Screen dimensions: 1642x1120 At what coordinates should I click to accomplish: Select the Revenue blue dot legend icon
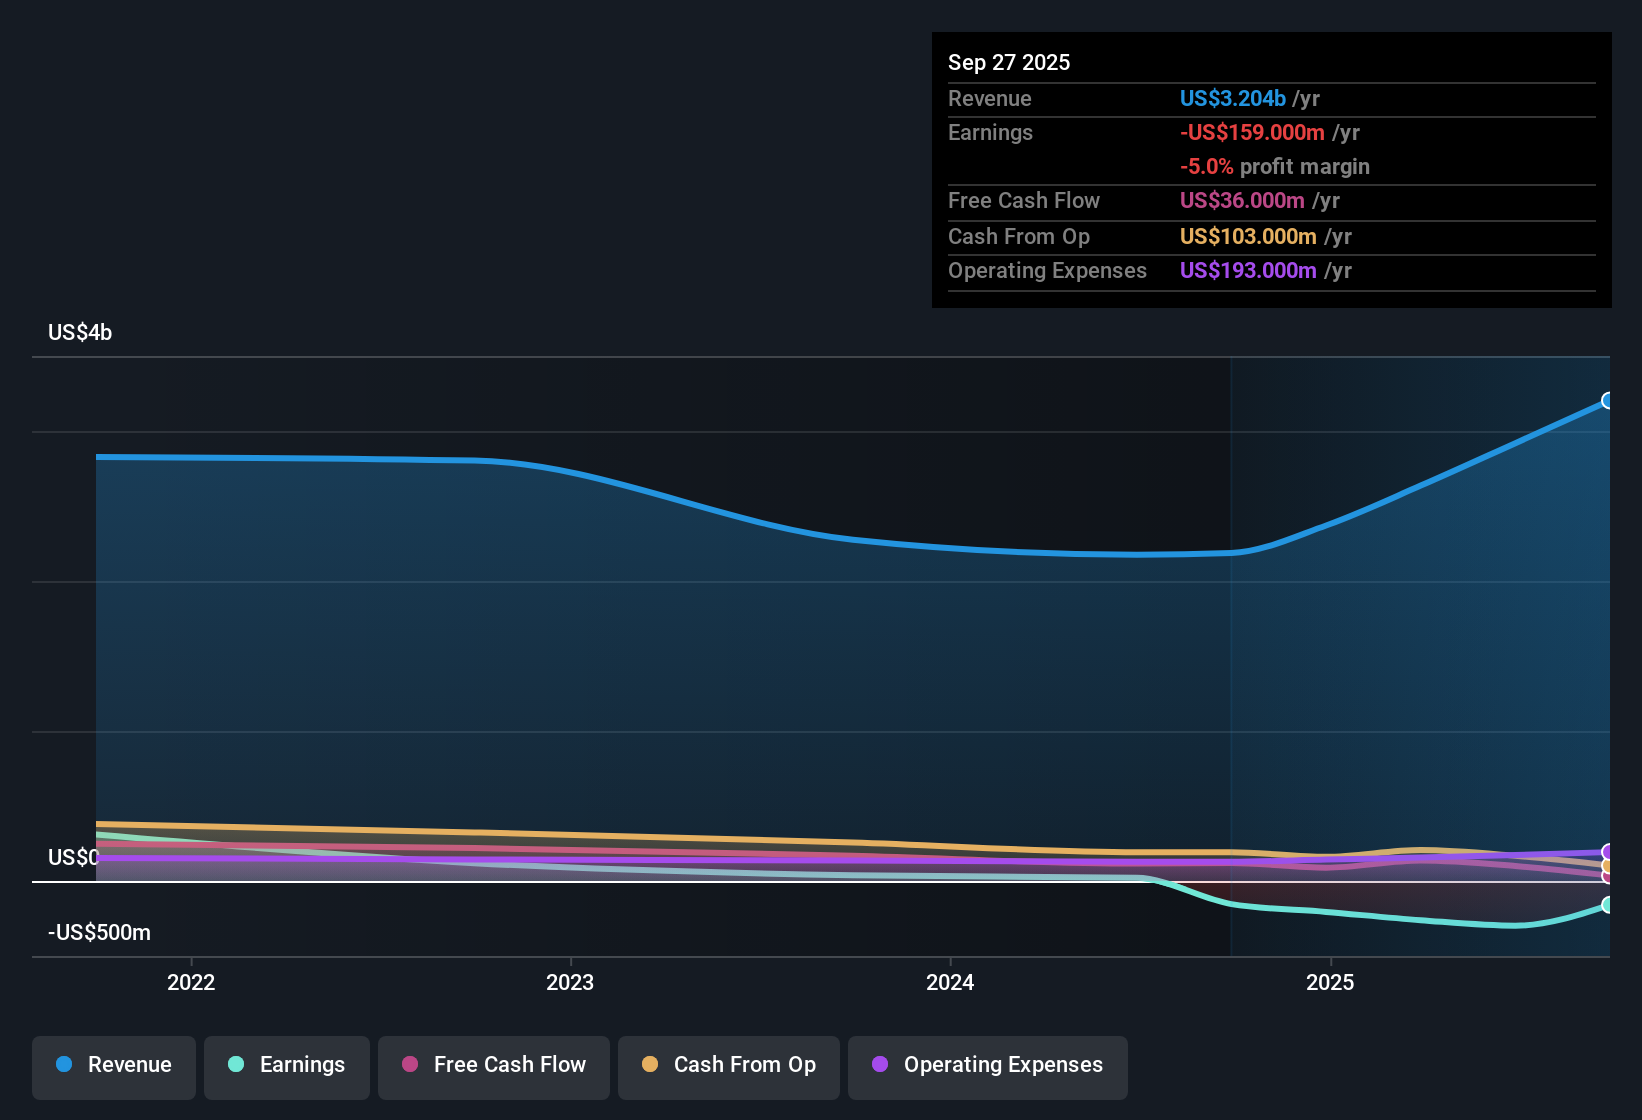[64, 1065]
